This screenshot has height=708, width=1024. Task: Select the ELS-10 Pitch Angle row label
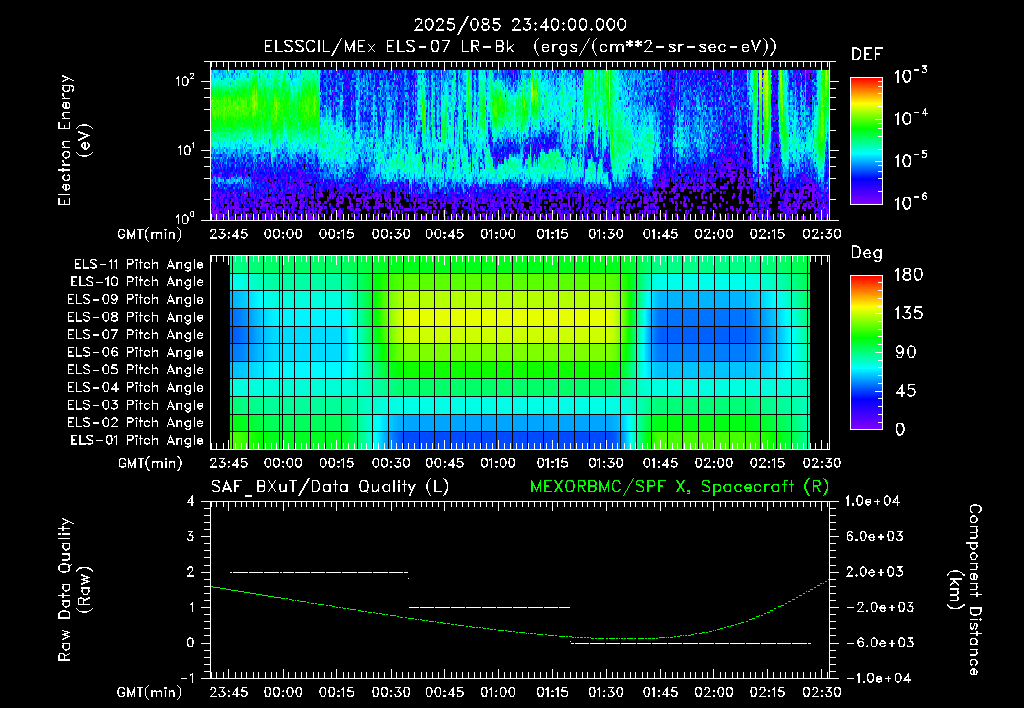[x=137, y=282]
